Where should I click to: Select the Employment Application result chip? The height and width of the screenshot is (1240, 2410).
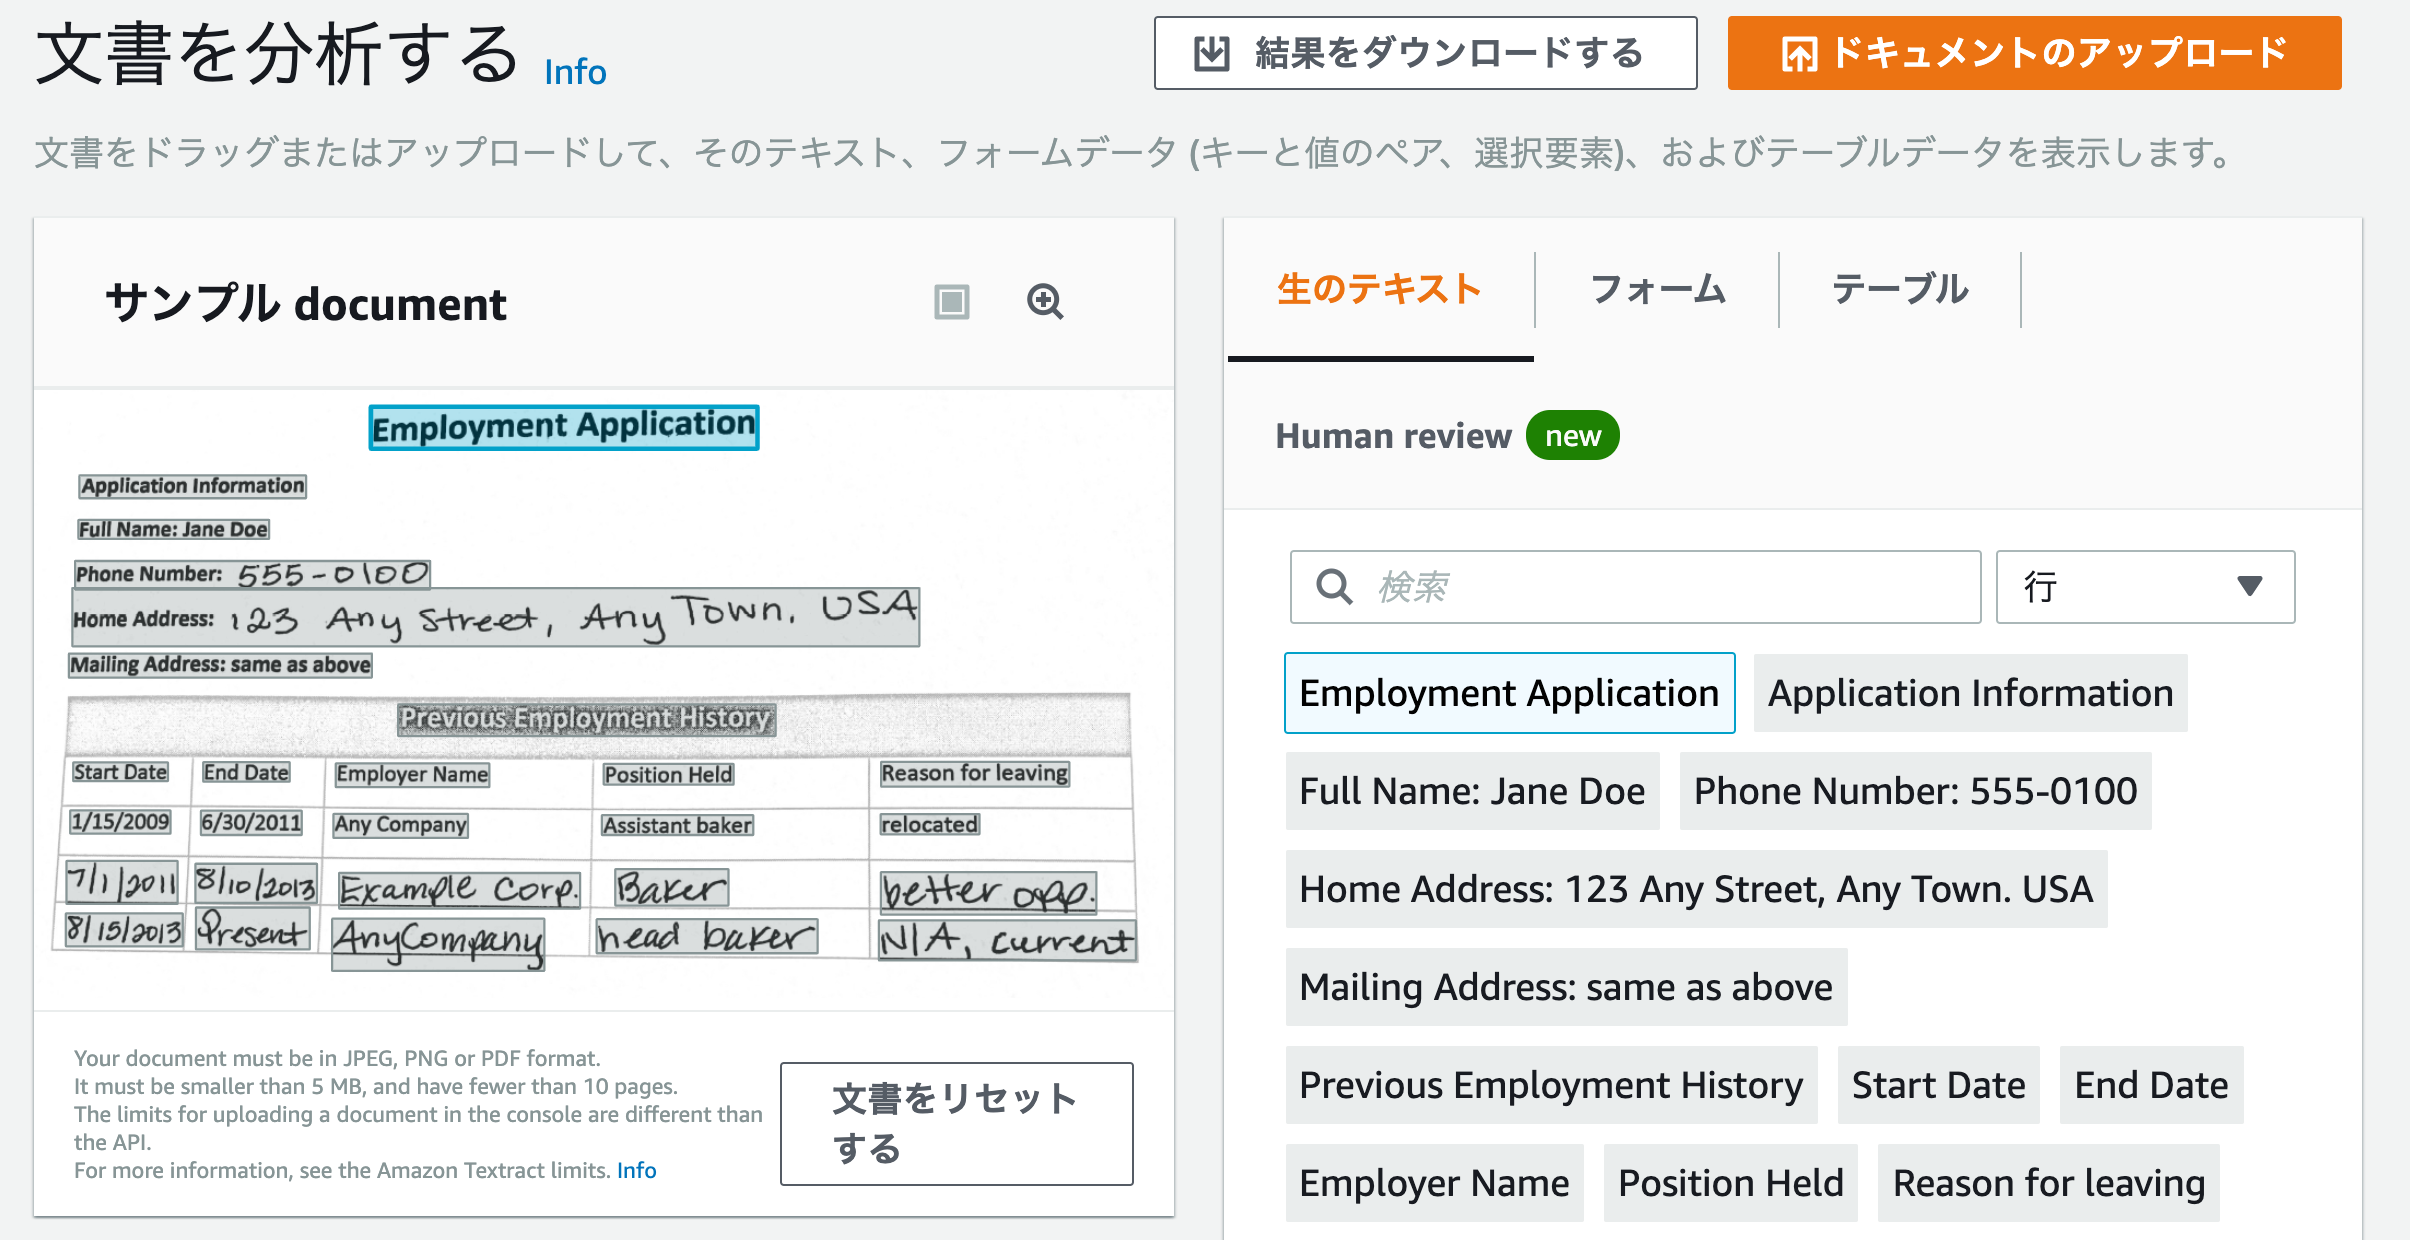1509,693
